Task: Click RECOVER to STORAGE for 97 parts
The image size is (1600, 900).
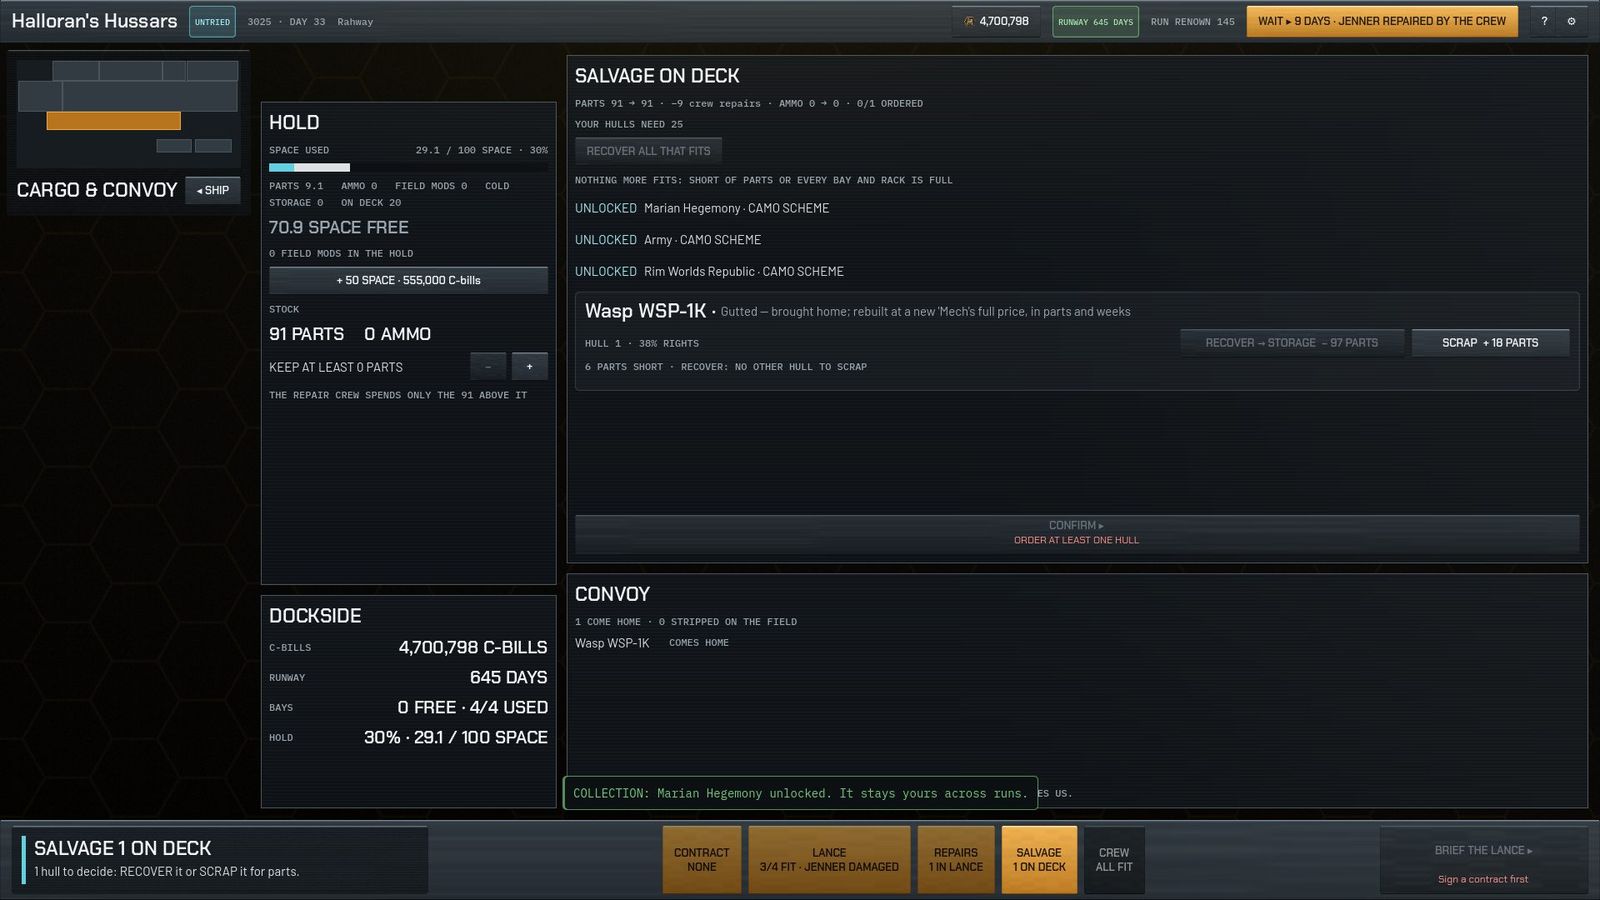Action: pyautogui.click(x=1291, y=343)
